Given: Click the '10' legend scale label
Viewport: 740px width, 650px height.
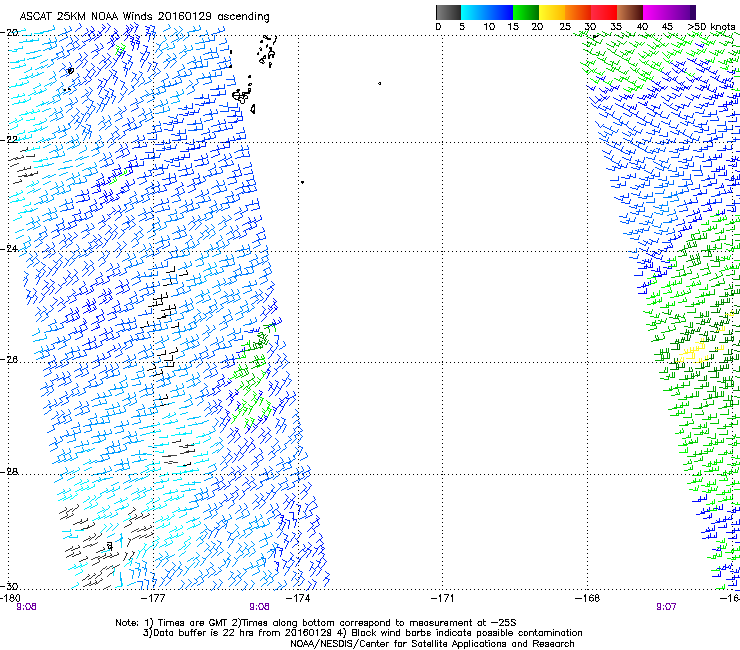Looking at the screenshot, I should (x=489, y=27).
